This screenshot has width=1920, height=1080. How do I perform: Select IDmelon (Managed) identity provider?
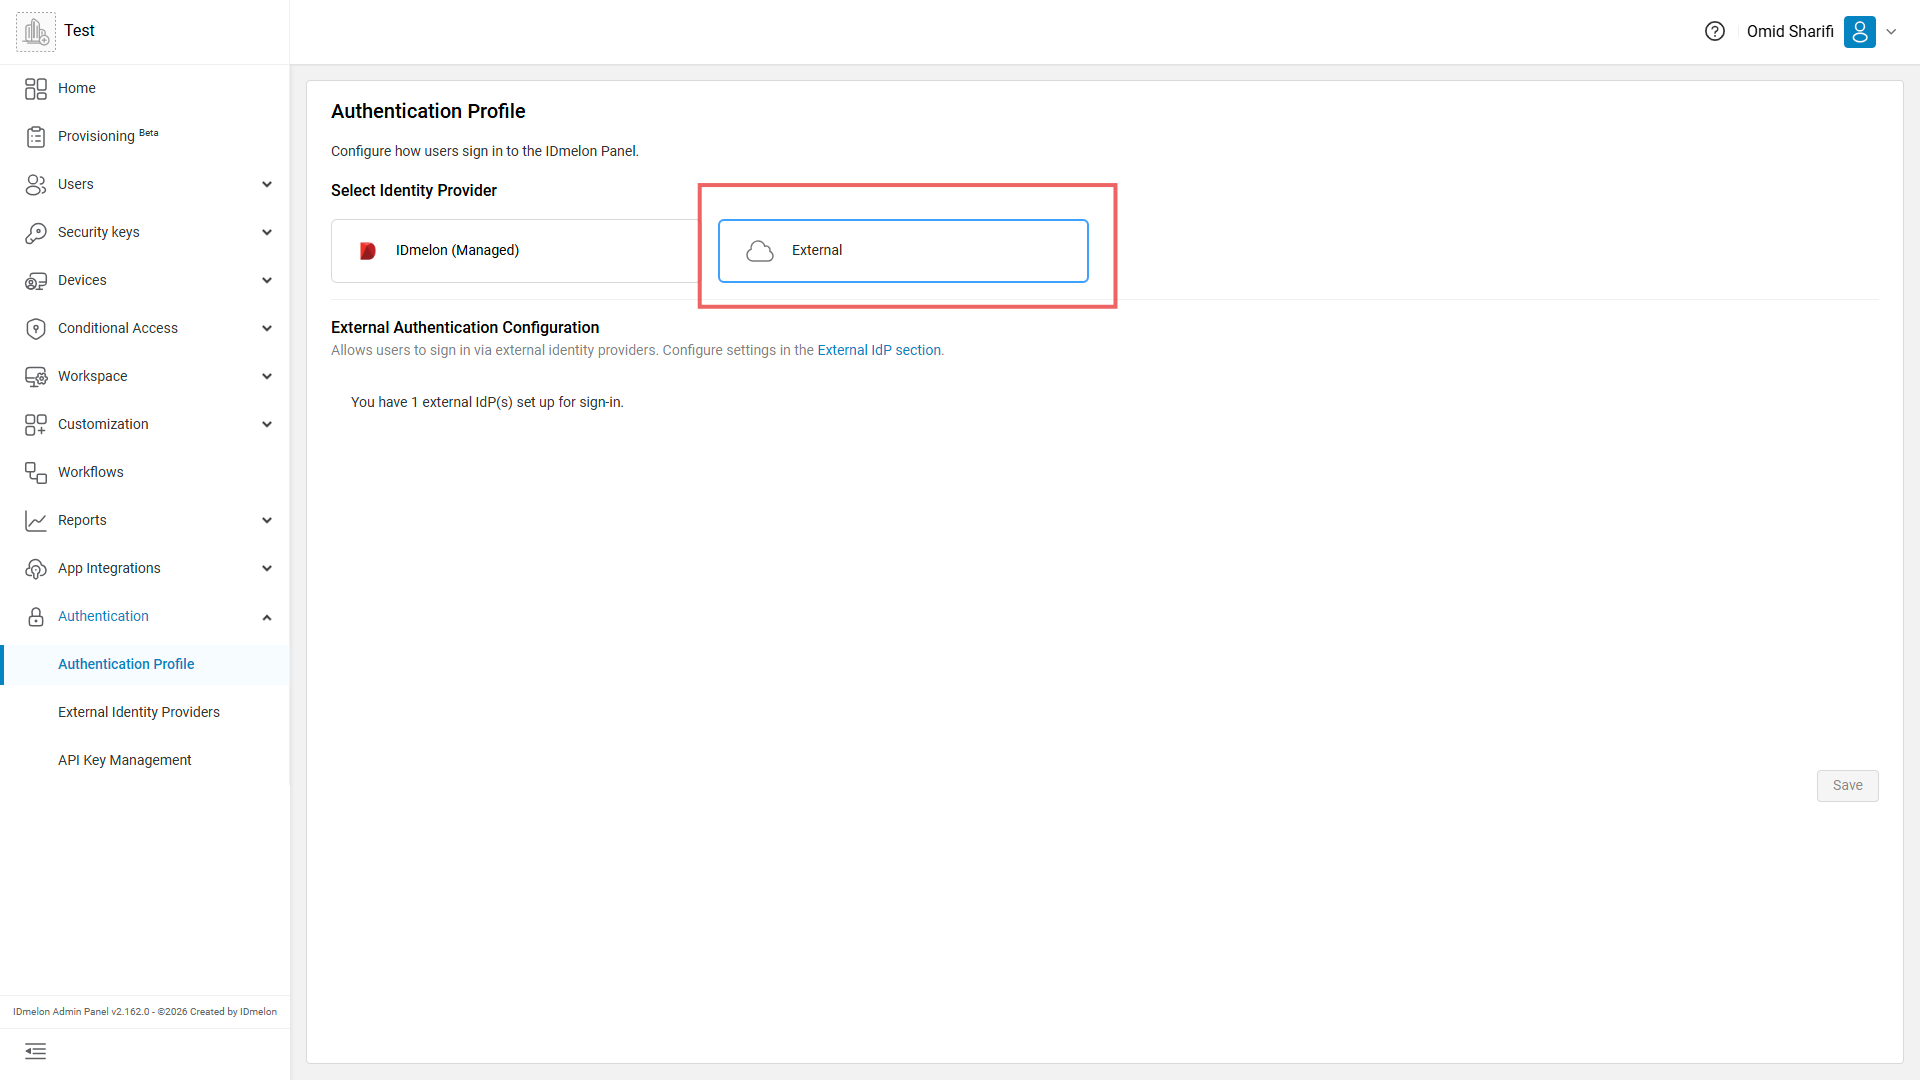click(x=515, y=251)
